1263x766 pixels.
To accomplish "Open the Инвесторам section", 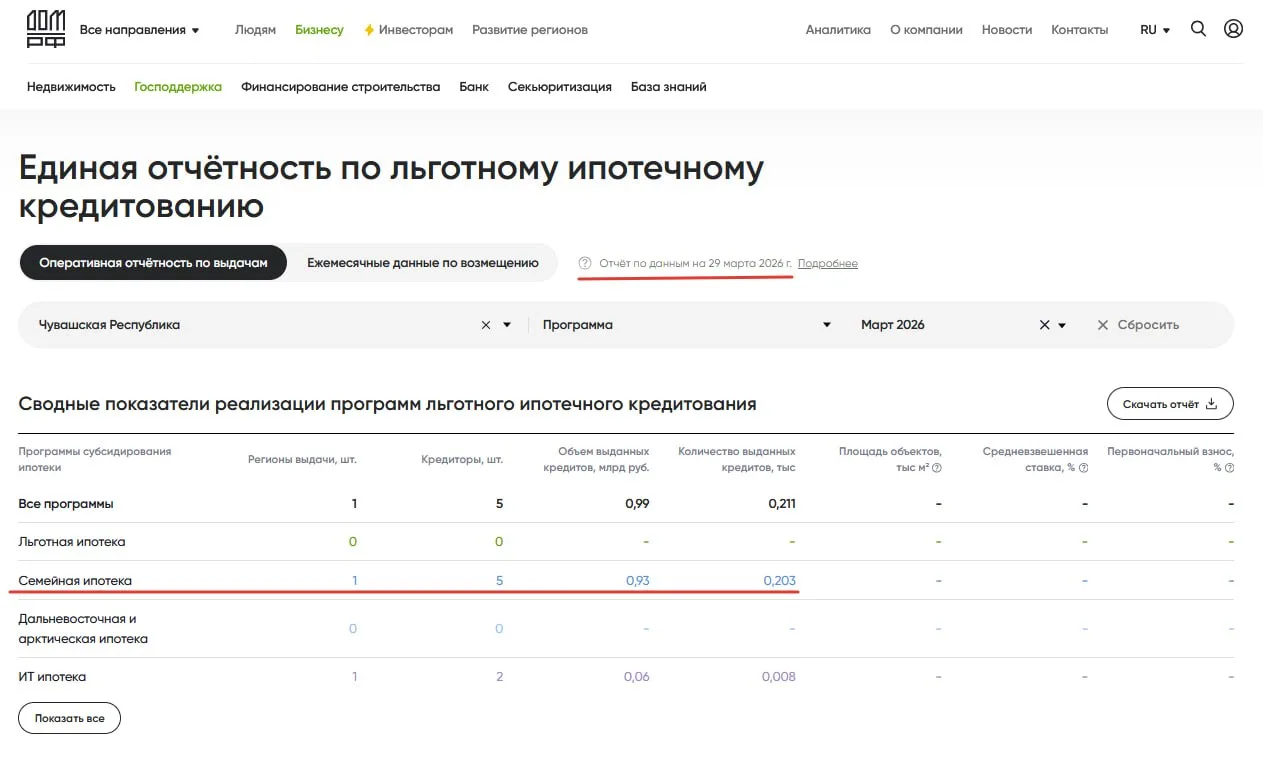I will pos(408,30).
